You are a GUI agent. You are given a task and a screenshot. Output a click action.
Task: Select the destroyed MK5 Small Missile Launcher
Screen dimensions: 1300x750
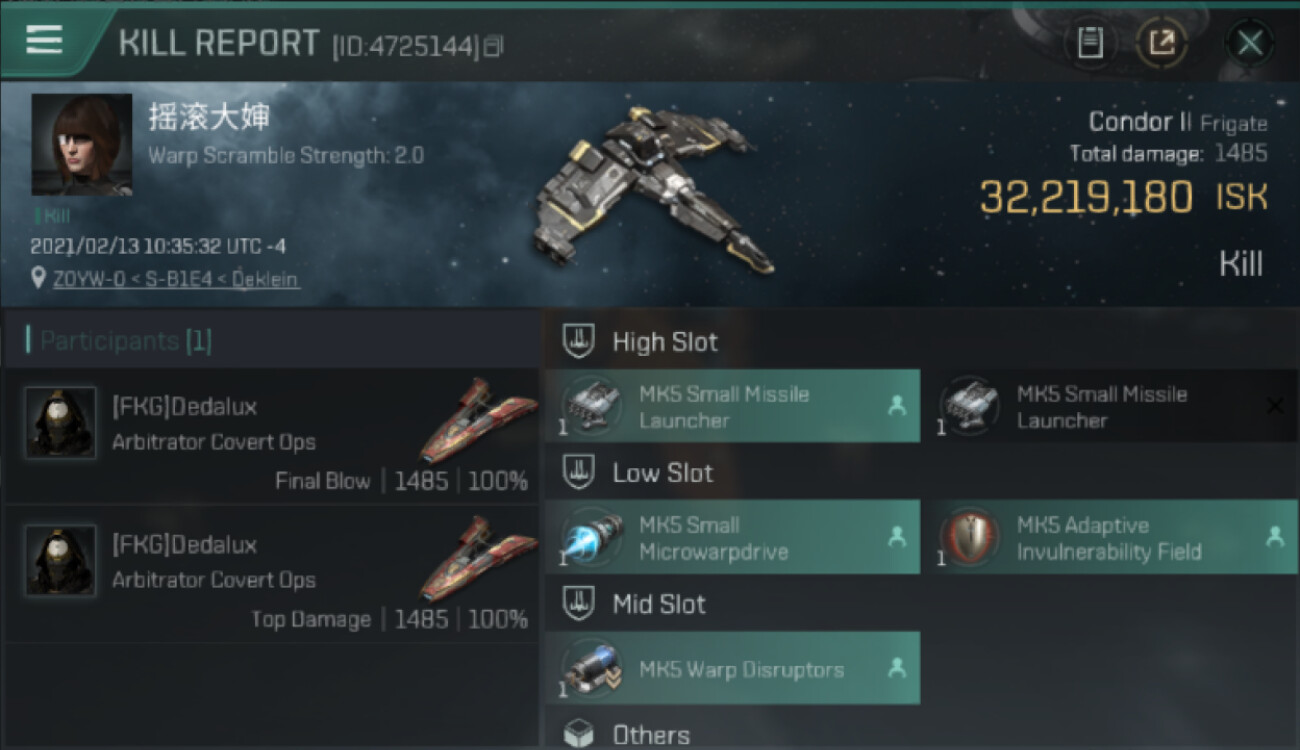[1110, 406]
